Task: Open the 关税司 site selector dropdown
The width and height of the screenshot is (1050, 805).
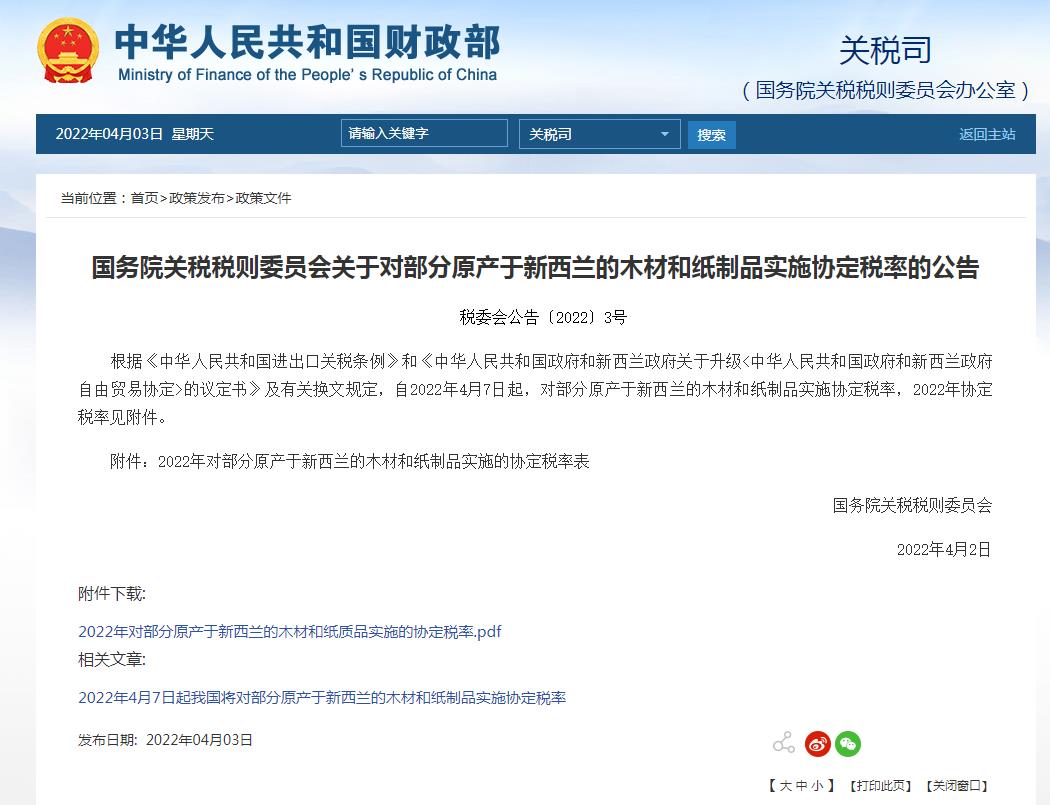Action: (599, 134)
